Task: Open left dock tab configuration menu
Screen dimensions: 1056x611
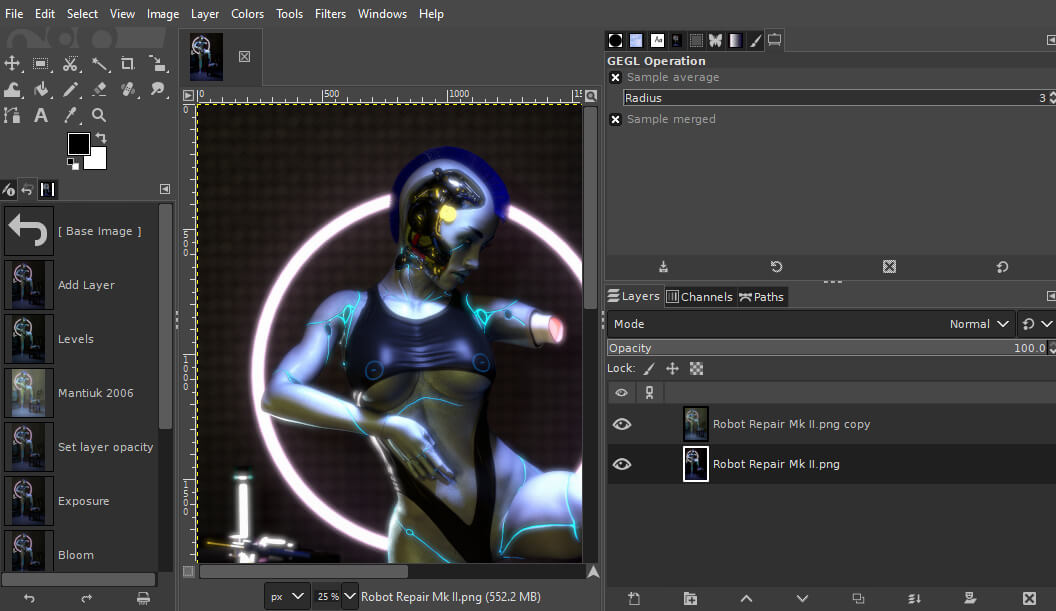Action: click(x=165, y=189)
